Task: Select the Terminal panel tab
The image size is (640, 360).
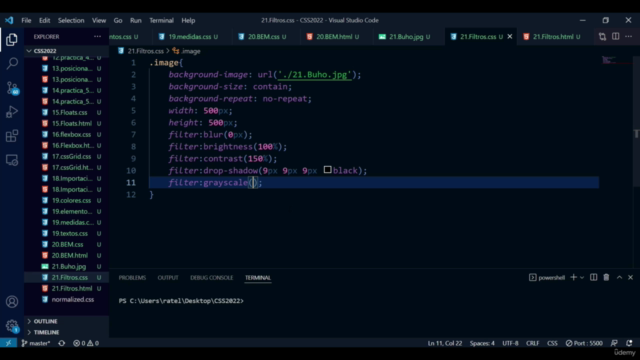Action: (x=258, y=278)
